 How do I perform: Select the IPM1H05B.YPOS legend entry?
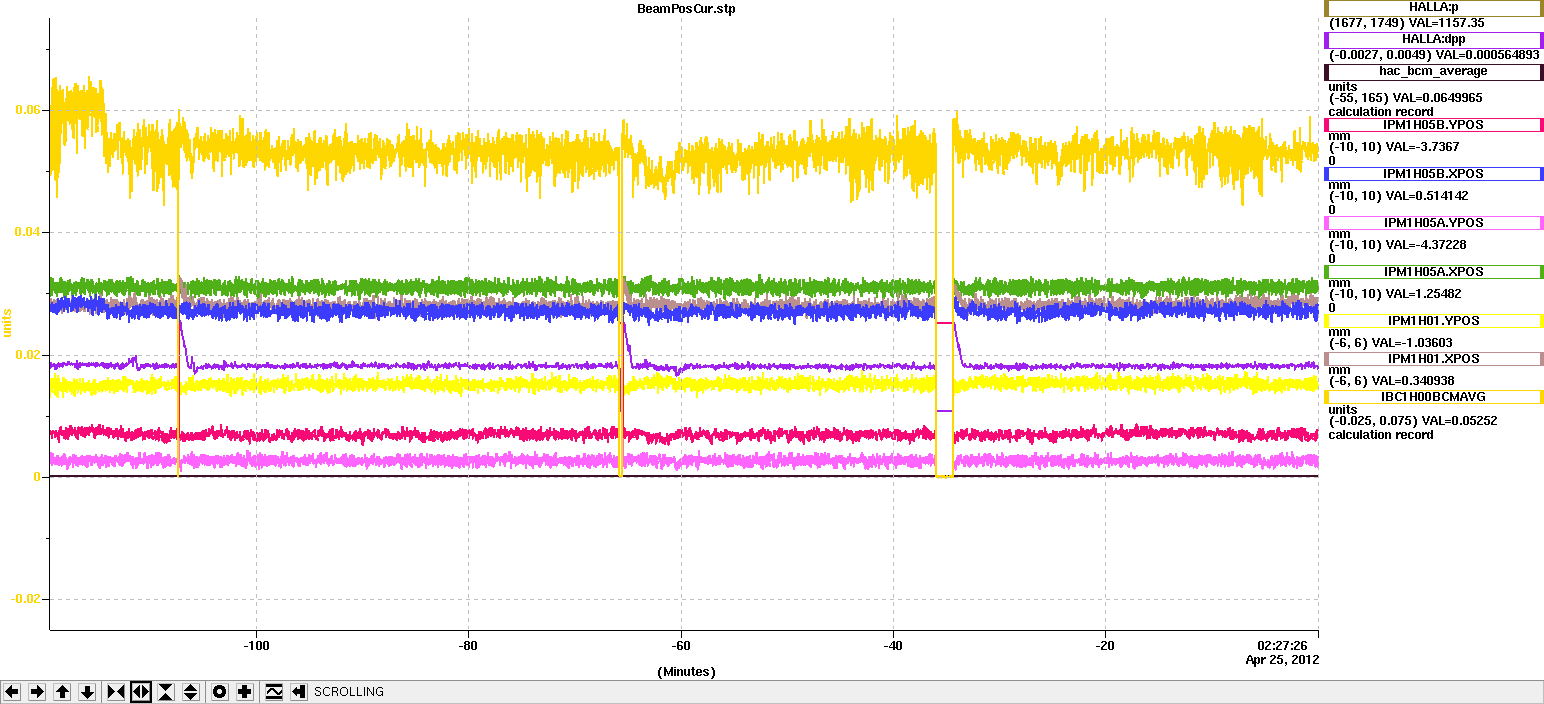coord(1433,124)
